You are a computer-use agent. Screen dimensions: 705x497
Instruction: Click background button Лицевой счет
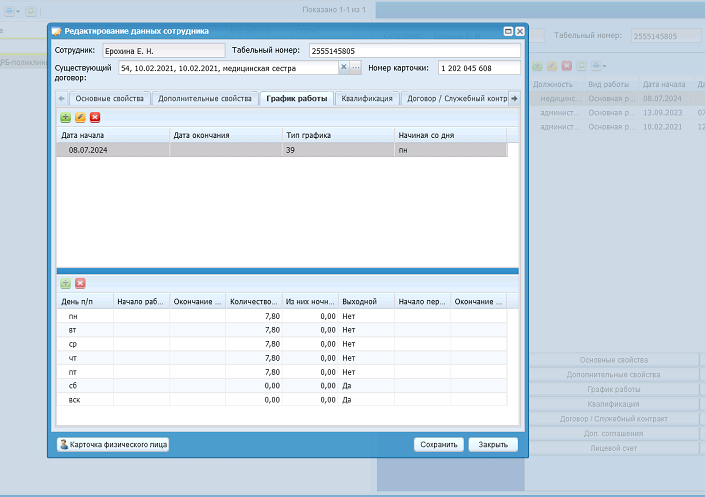click(x=614, y=448)
